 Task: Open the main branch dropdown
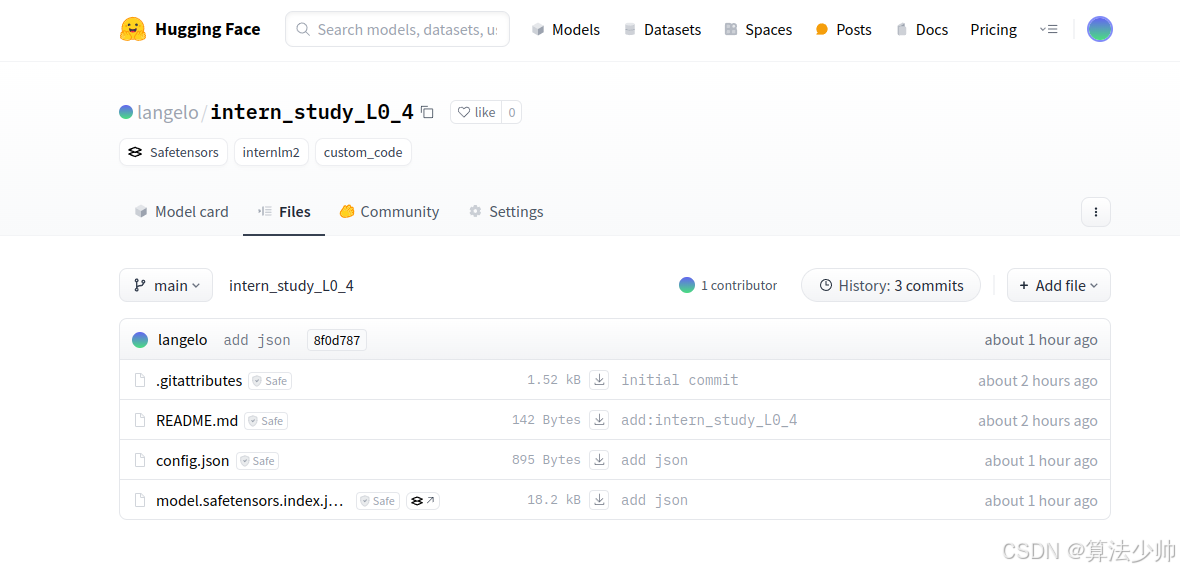click(166, 285)
